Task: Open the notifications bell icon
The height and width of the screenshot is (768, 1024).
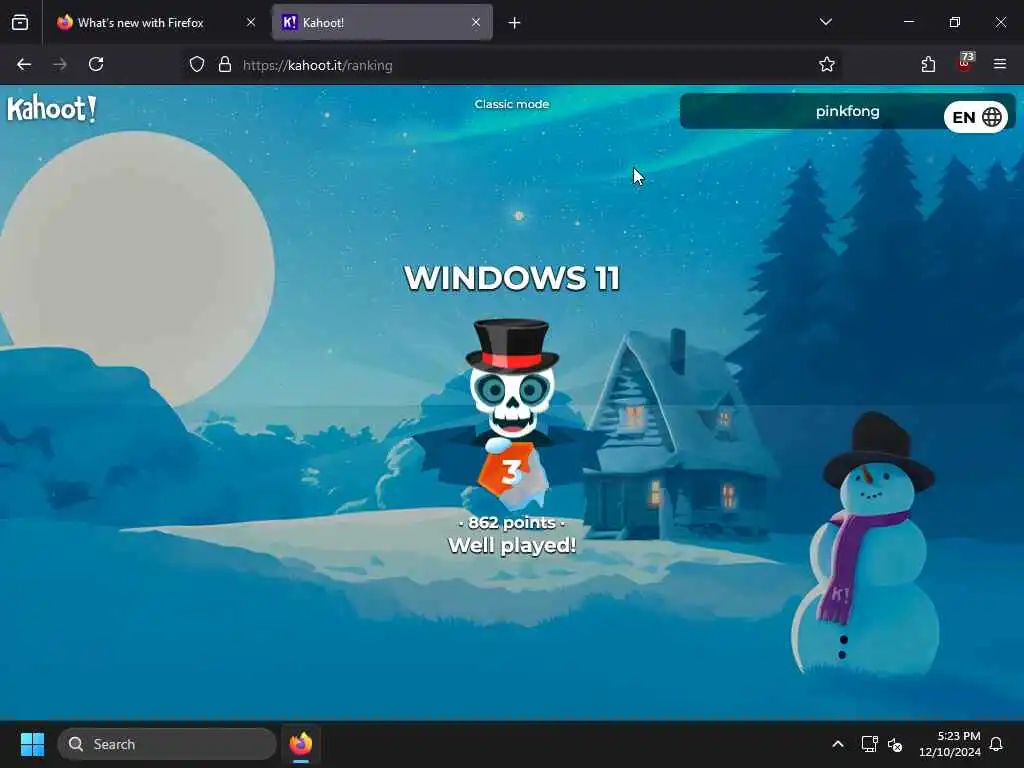Action: point(996,744)
